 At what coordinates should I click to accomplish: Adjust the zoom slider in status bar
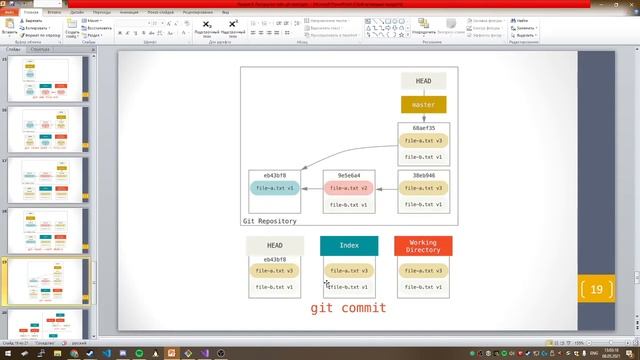coord(611,343)
